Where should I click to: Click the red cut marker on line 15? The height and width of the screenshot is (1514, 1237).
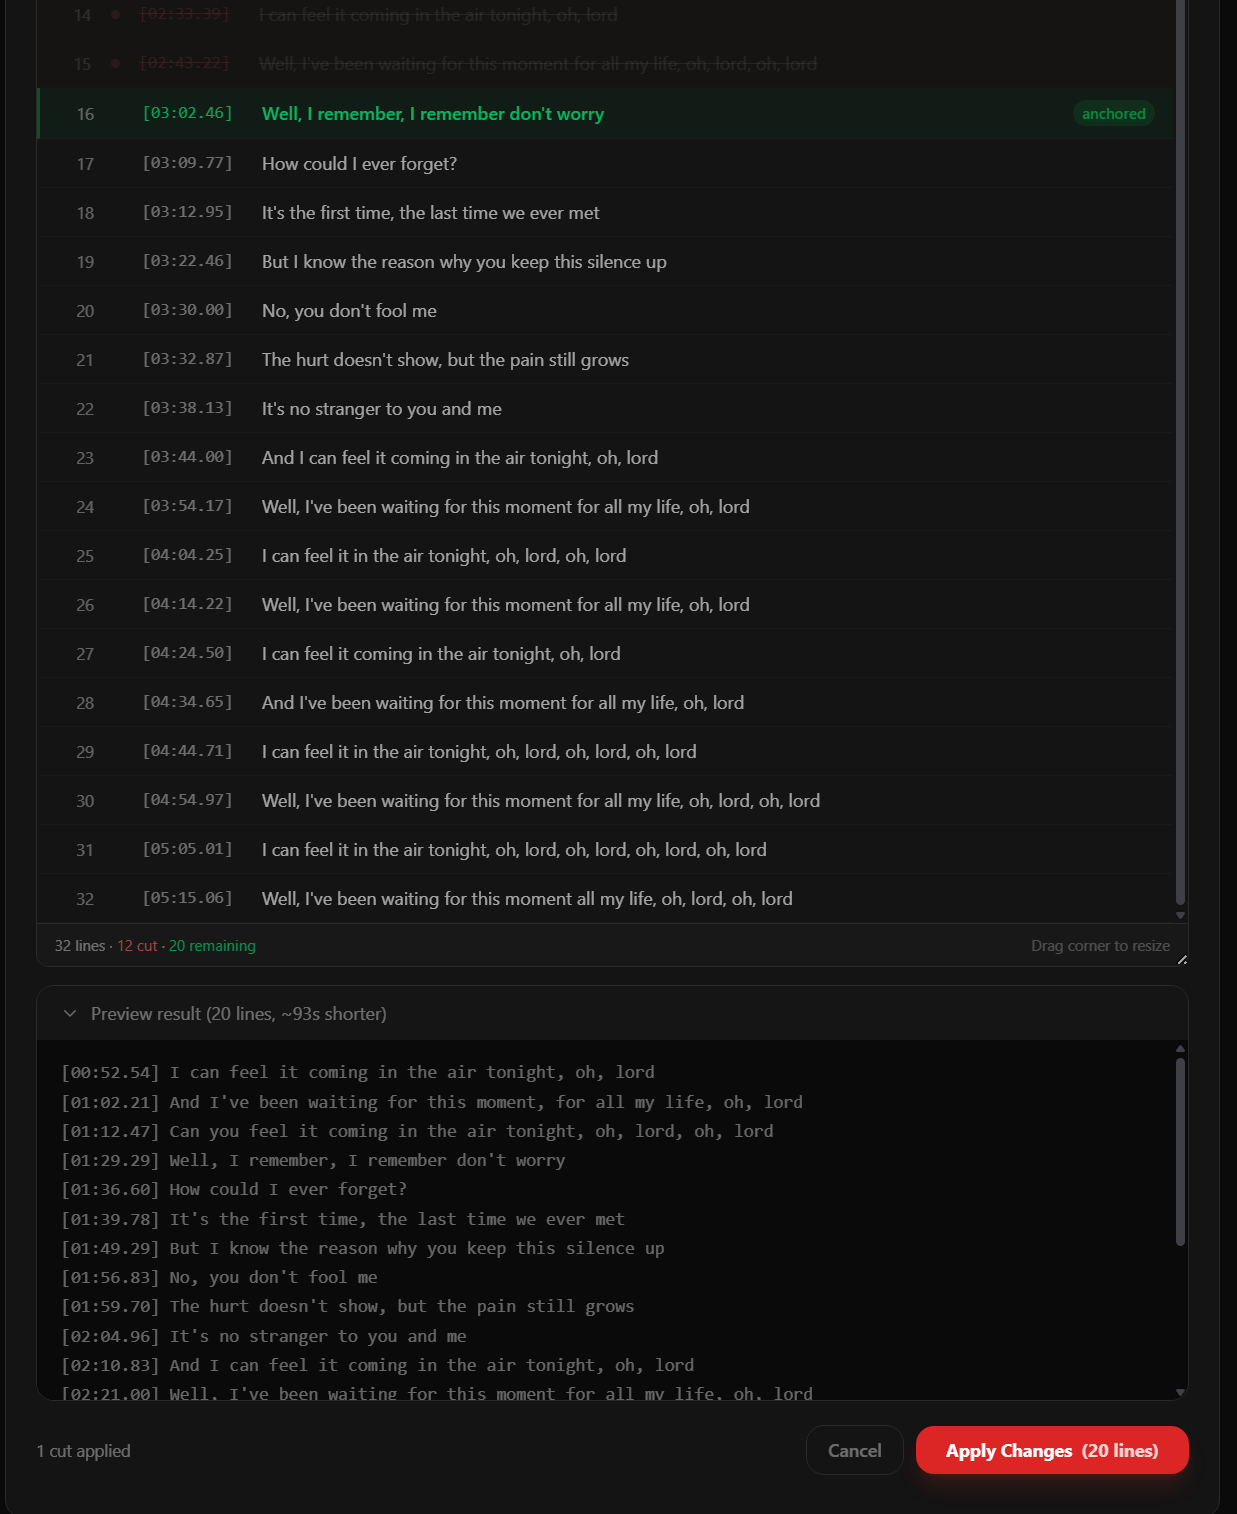tap(115, 64)
